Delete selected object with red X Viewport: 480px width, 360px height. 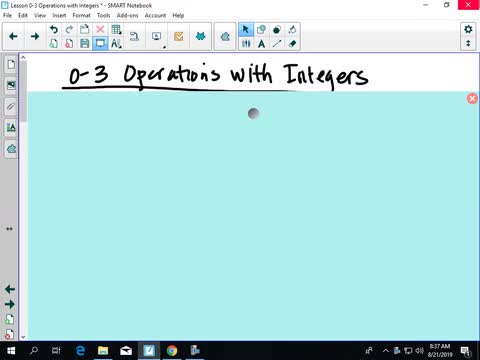click(x=100, y=29)
